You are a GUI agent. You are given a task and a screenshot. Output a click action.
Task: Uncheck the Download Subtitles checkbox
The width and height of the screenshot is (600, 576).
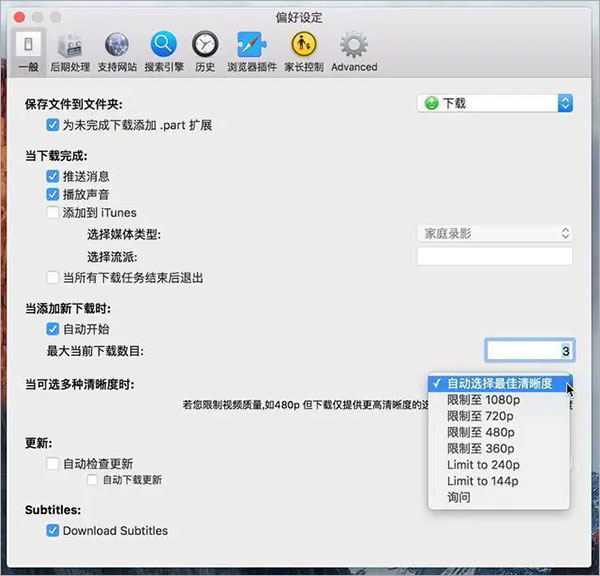pos(53,530)
